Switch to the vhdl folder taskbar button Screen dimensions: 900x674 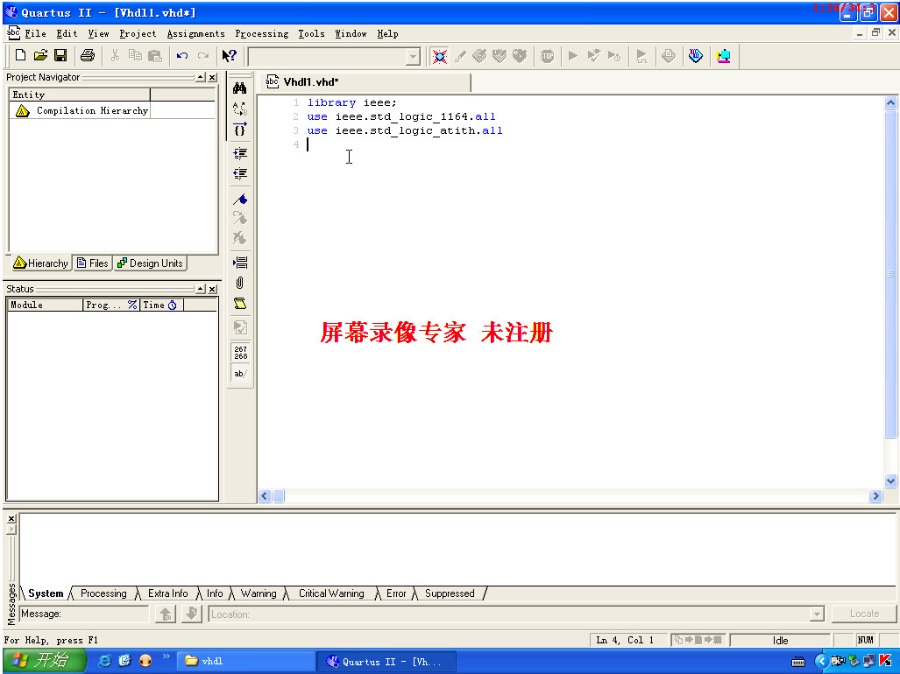point(245,661)
